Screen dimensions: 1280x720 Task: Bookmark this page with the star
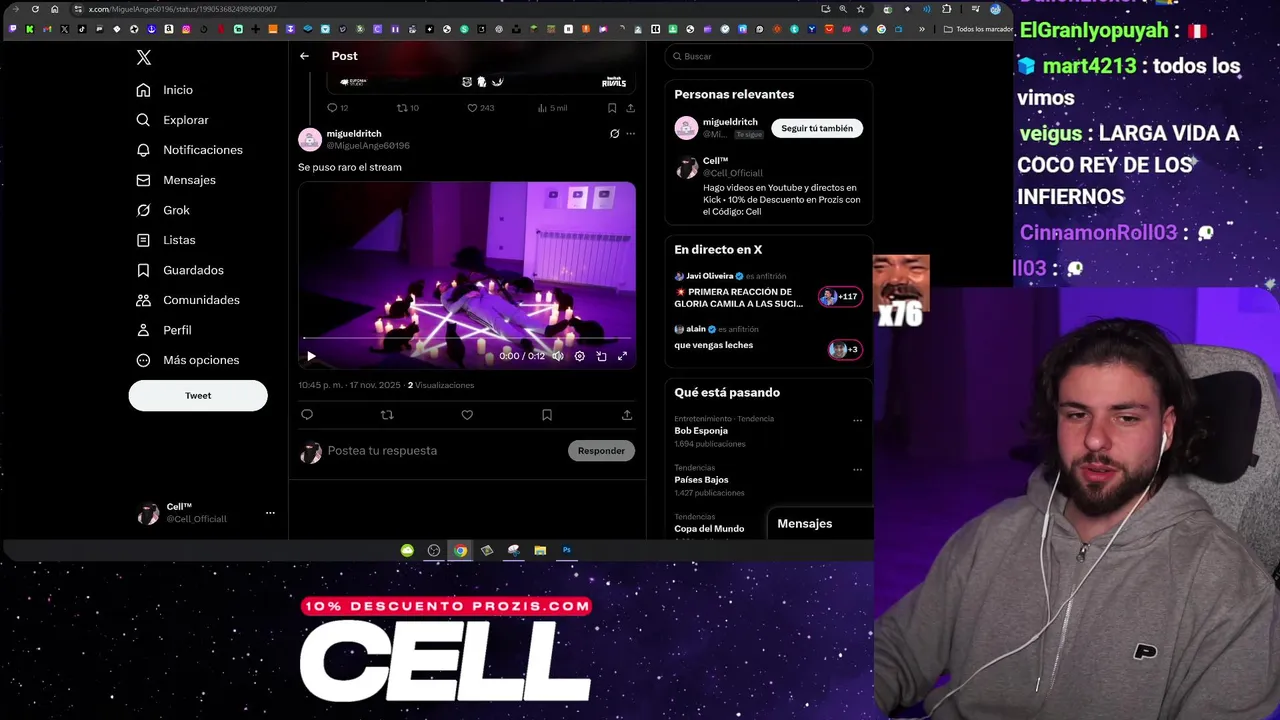click(x=860, y=9)
